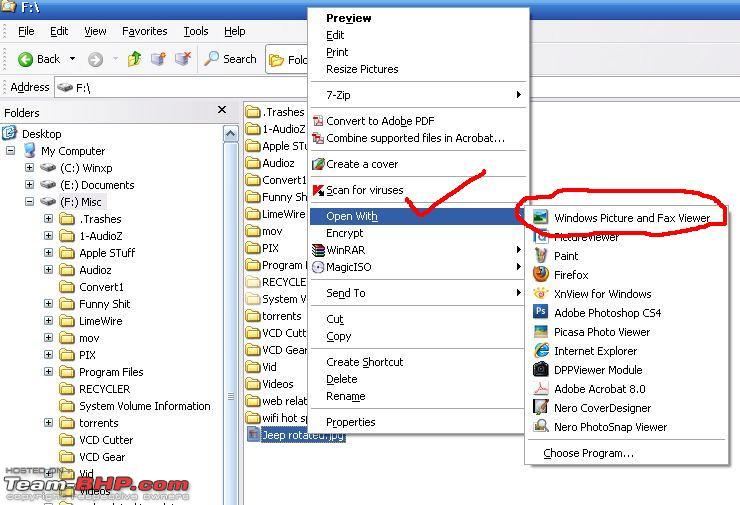Open the Send To submenu
Viewport: 740px width, 505px height.
[x=418, y=293]
